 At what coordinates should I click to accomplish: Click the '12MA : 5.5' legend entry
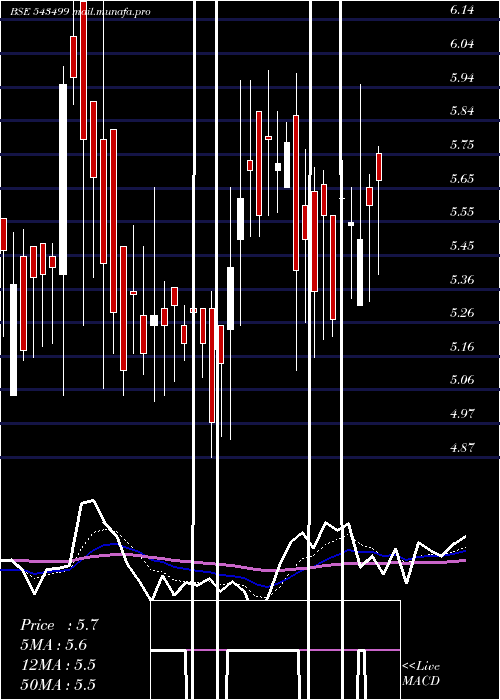point(58,665)
